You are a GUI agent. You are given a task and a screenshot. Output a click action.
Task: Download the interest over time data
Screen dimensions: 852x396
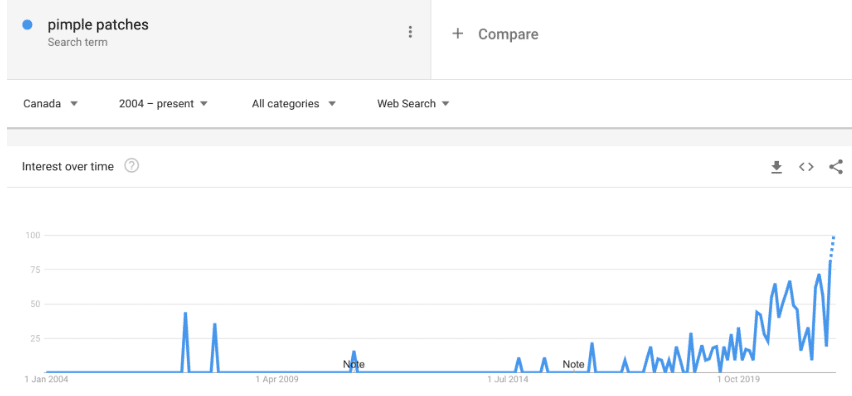tap(776, 167)
